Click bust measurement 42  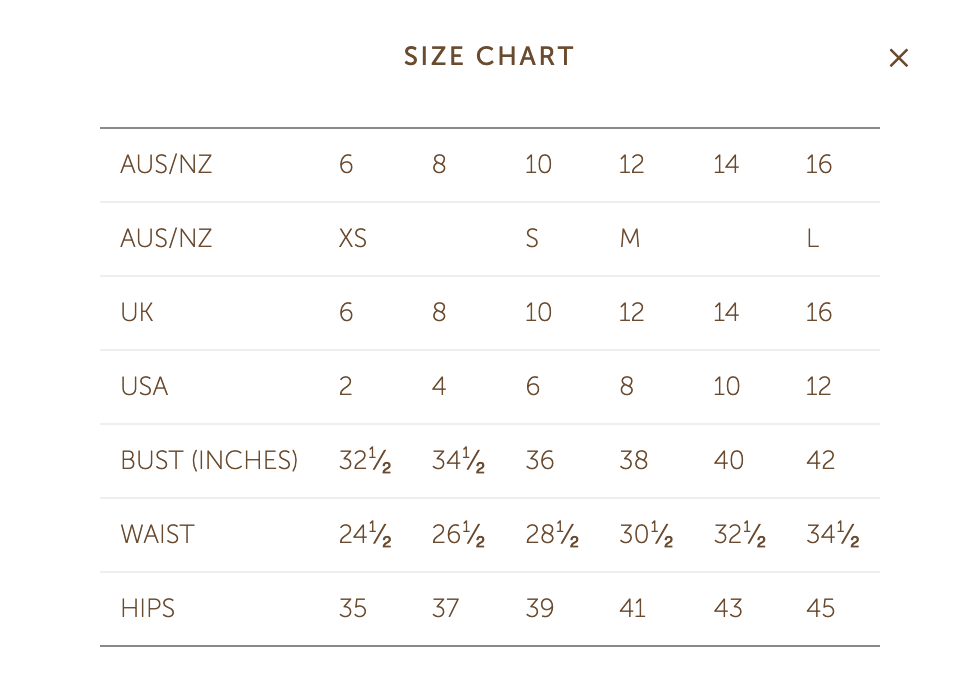click(x=820, y=460)
